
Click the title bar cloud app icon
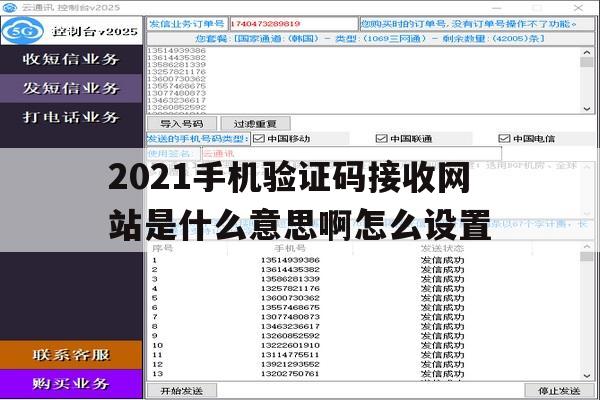click(9, 7)
